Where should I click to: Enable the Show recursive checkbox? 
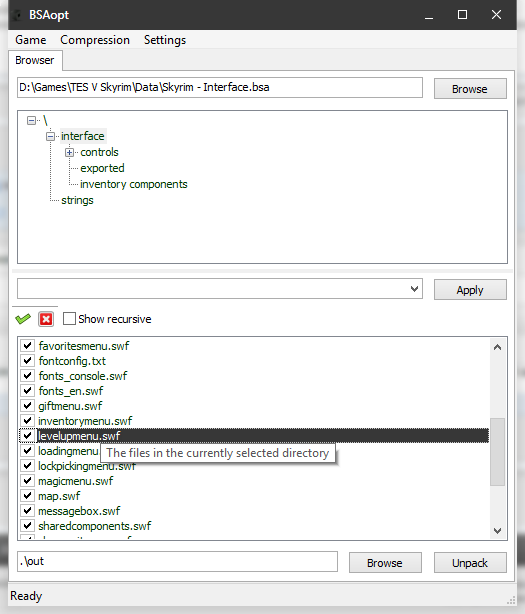click(x=69, y=319)
